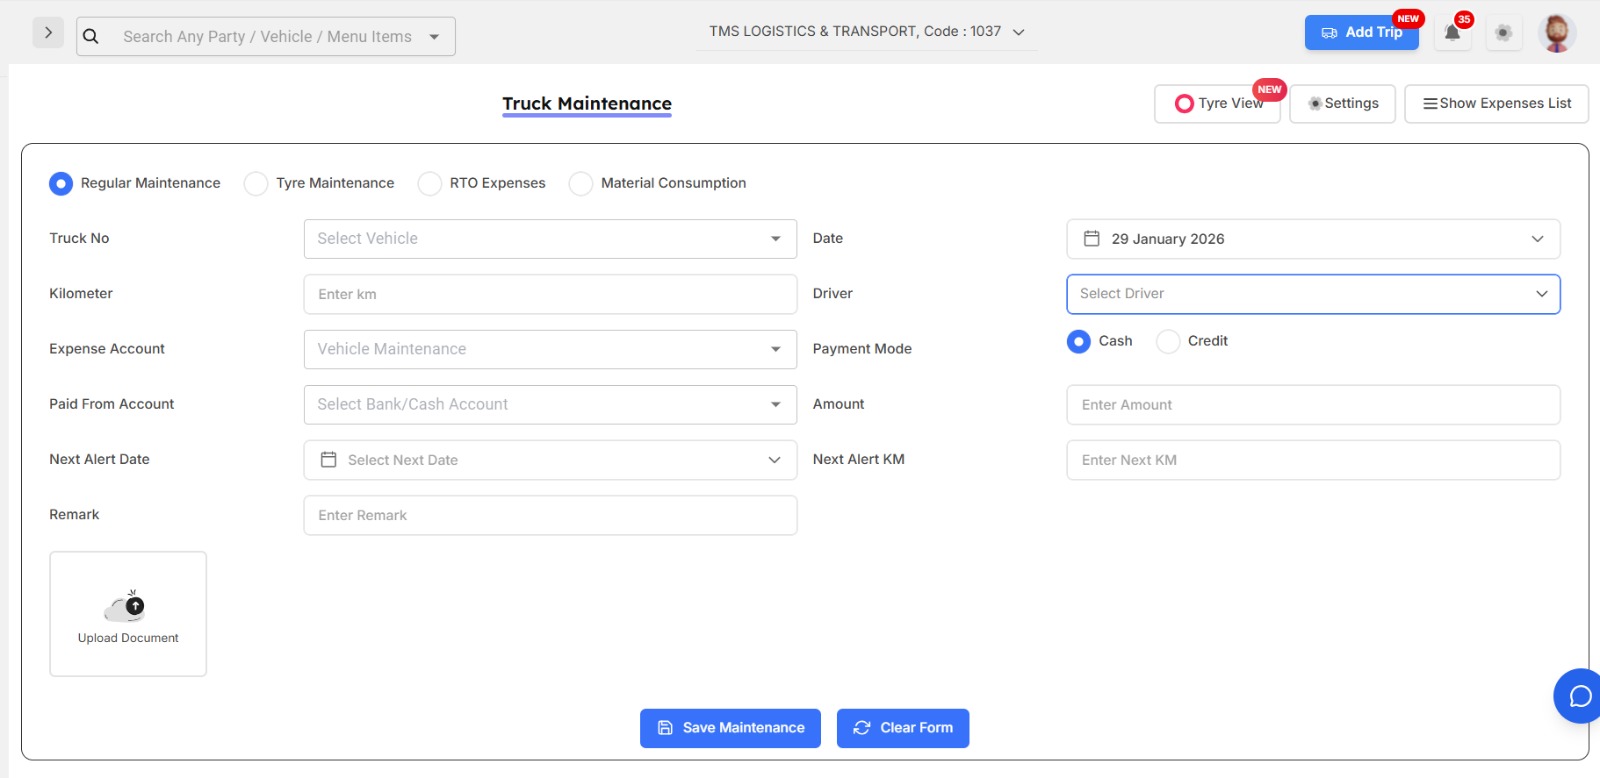
Task: Open the user profile avatar
Action: pos(1556,33)
